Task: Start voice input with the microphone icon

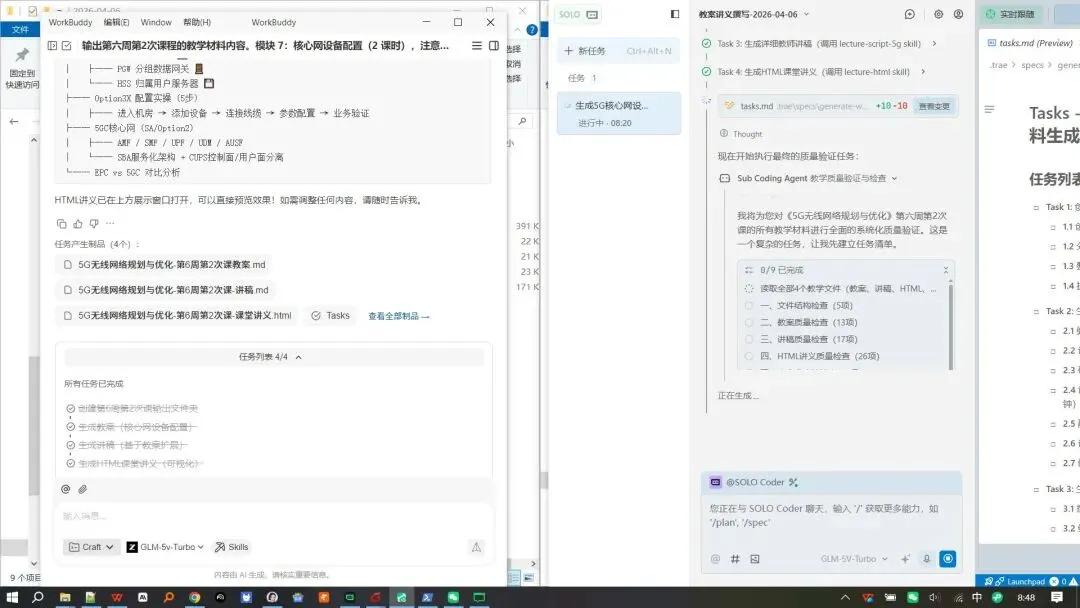Action: 926,559
